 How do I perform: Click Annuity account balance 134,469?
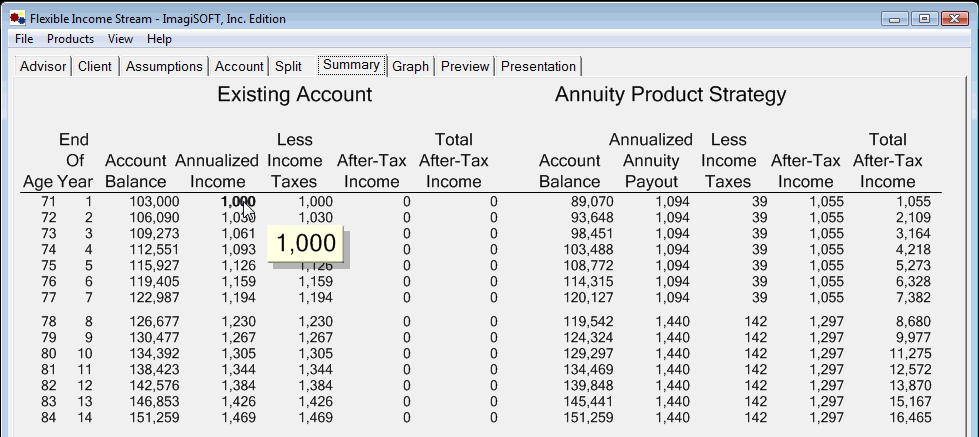pyautogui.click(x=589, y=370)
